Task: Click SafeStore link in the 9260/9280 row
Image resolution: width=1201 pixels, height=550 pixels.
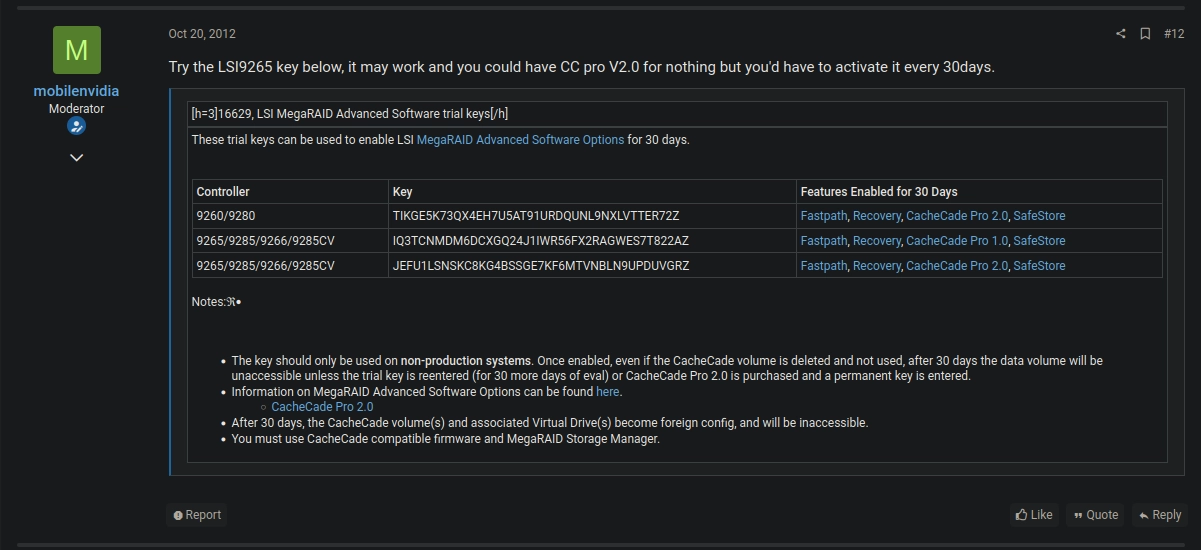Action: [1039, 216]
